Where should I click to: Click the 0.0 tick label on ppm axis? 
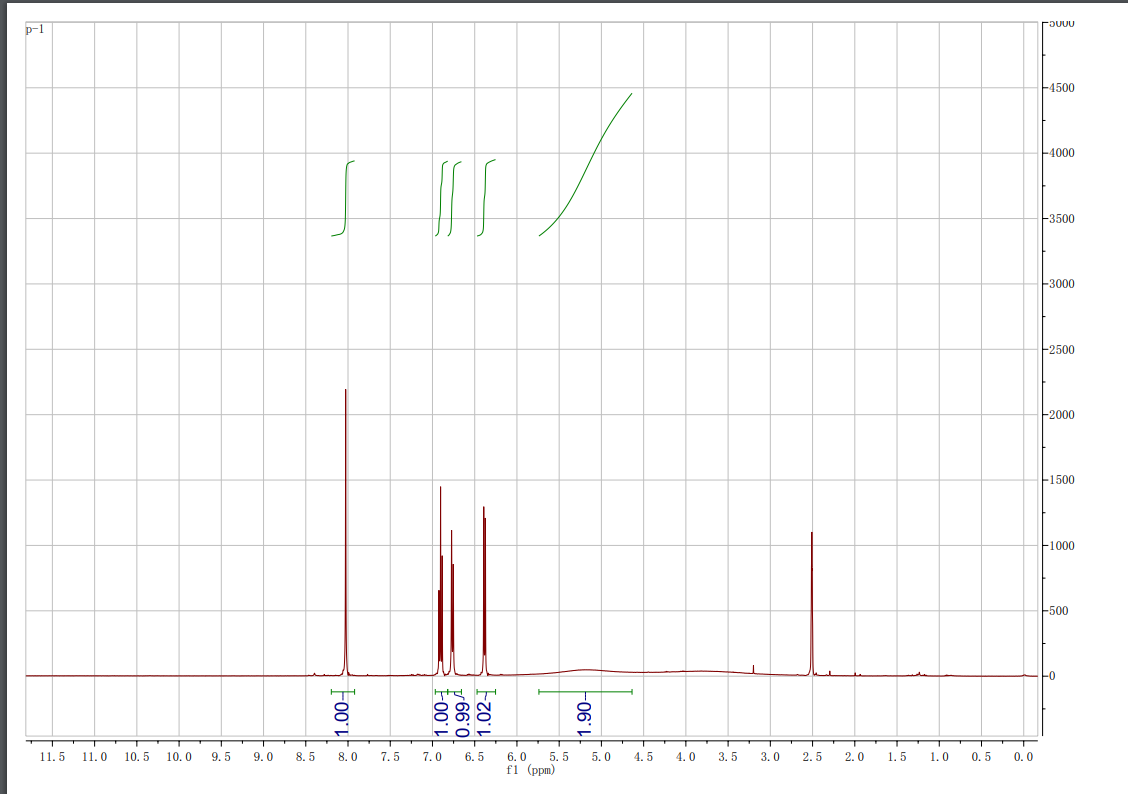[1023, 758]
